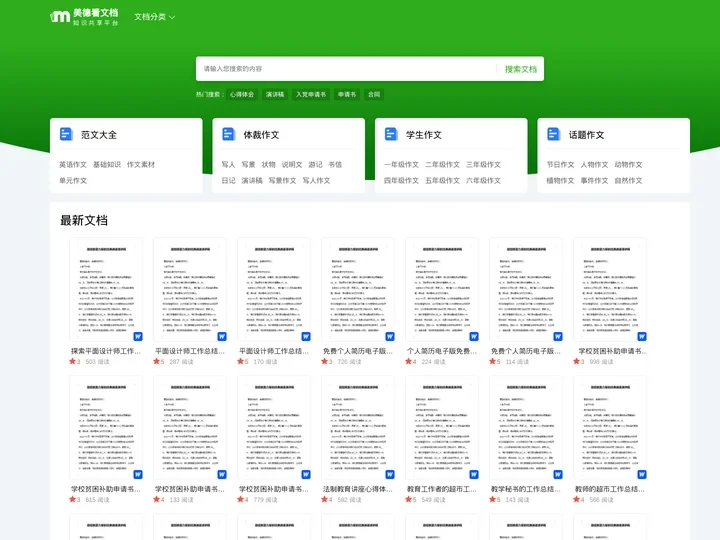The height and width of the screenshot is (540, 720).
Task: Open 事件作文 under 话题作文
Action: (x=594, y=180)
